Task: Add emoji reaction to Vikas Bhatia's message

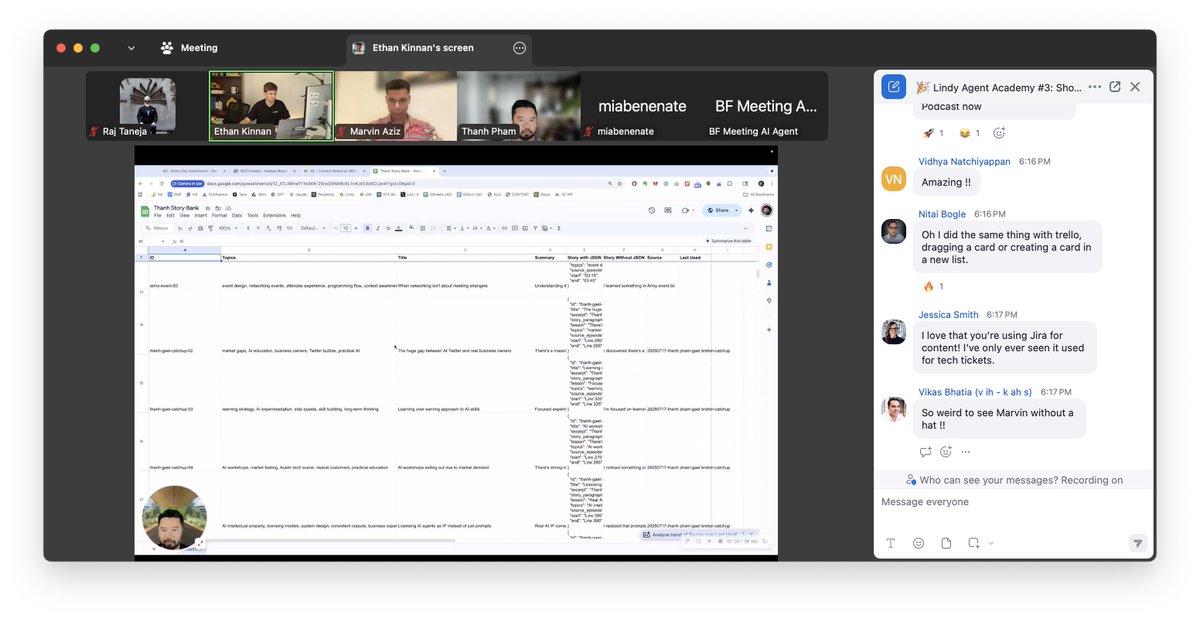Action: tap(946, 452)
